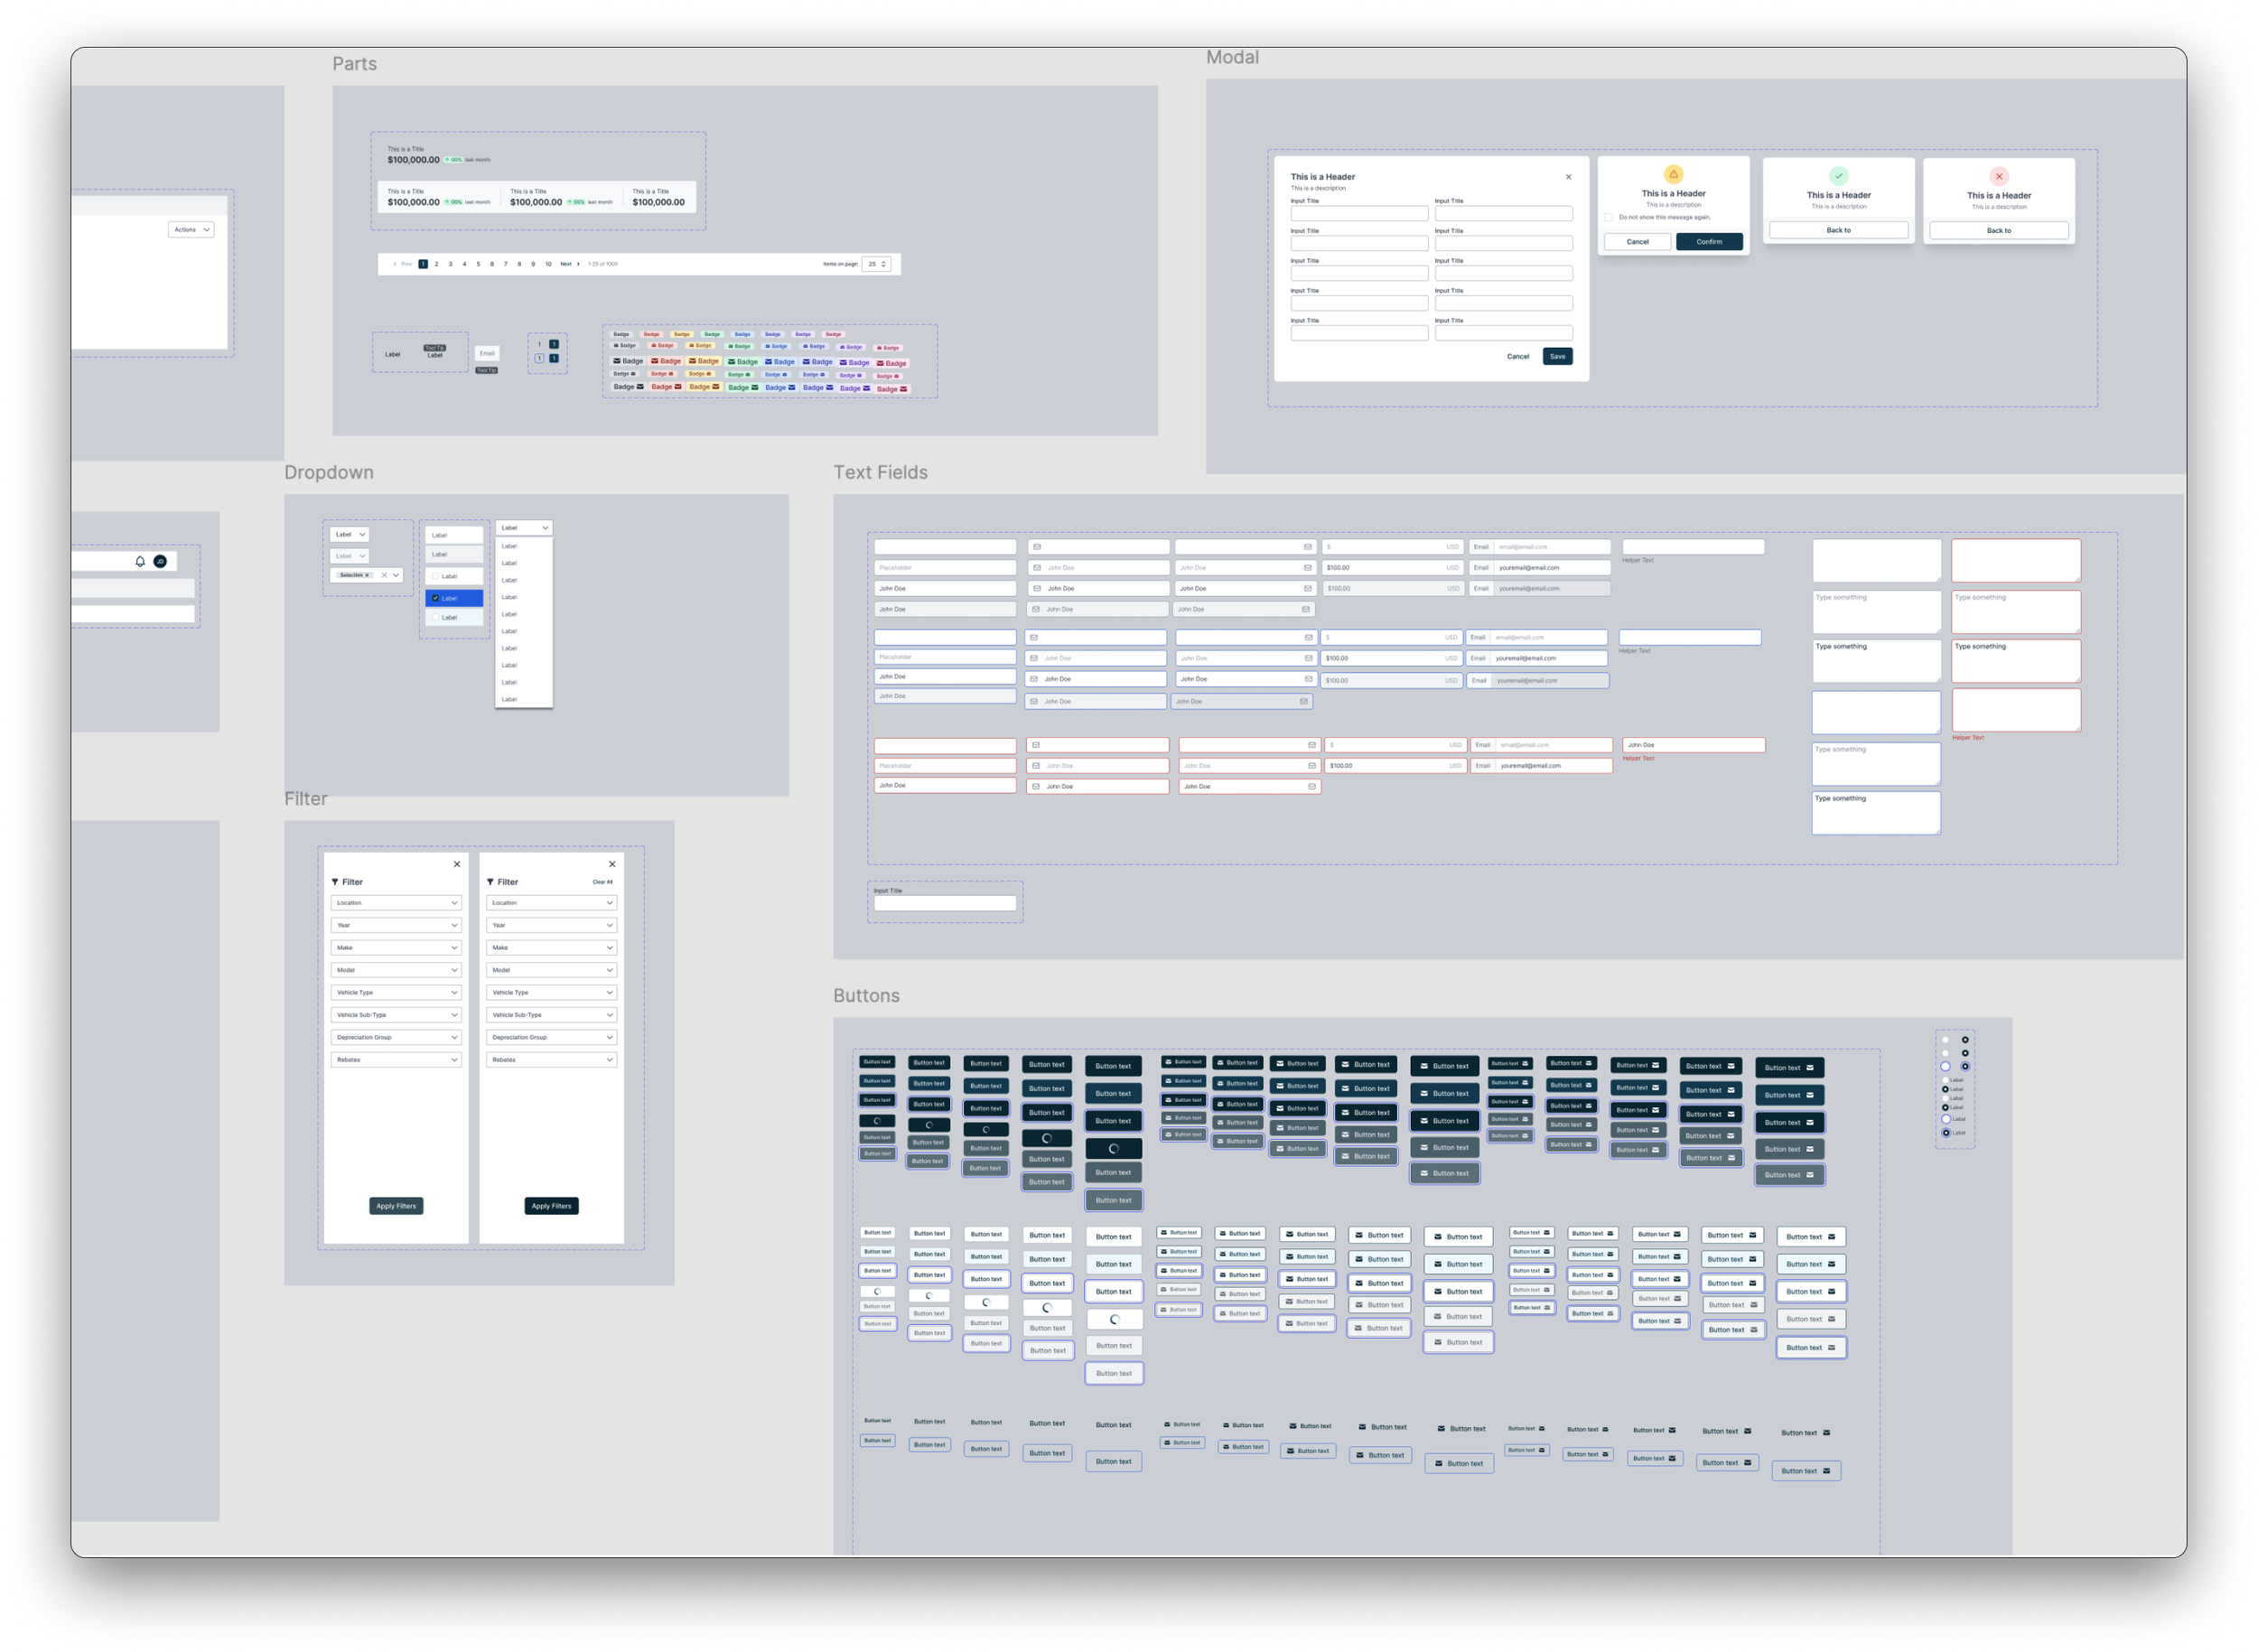2258x1652 pixels.
Task: Go to page 5 in pagination
Action: click(x=478, y=264)
